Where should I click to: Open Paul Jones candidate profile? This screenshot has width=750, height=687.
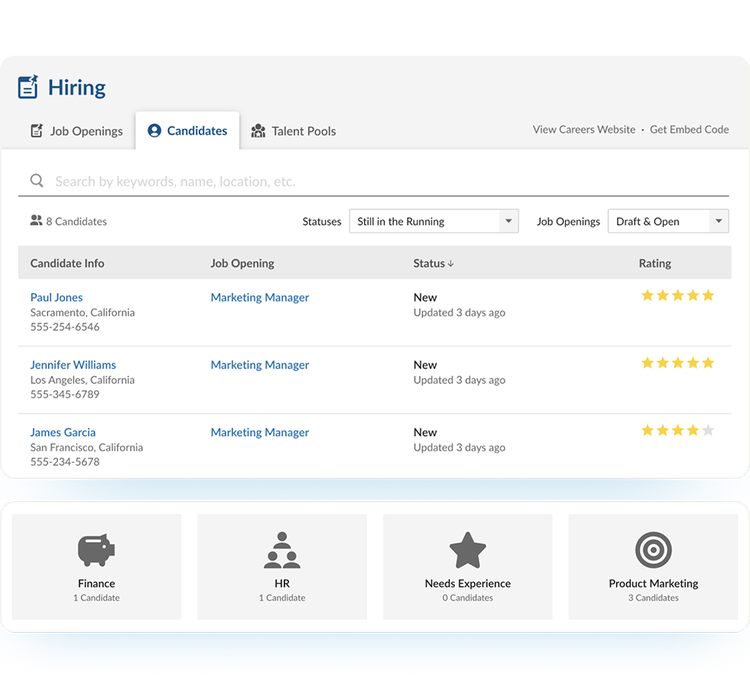[57, 297]
